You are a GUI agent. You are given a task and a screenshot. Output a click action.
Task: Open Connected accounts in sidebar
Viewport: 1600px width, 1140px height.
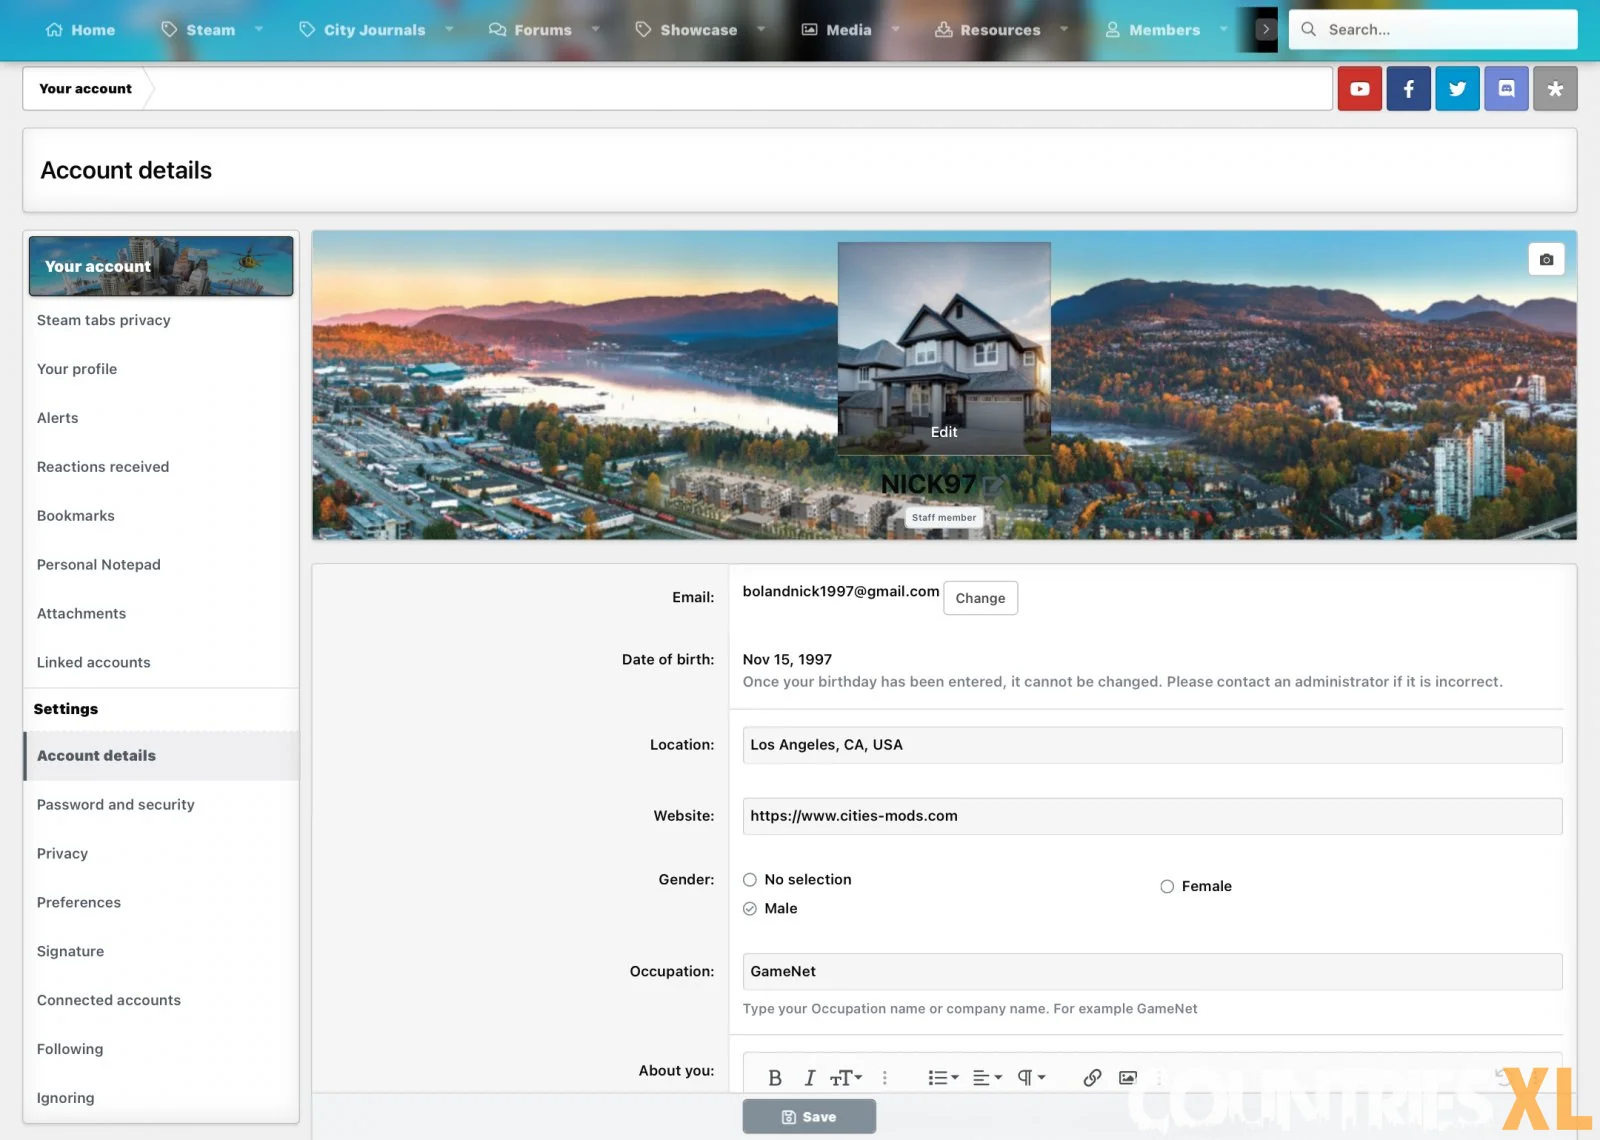coord(109,1001)
